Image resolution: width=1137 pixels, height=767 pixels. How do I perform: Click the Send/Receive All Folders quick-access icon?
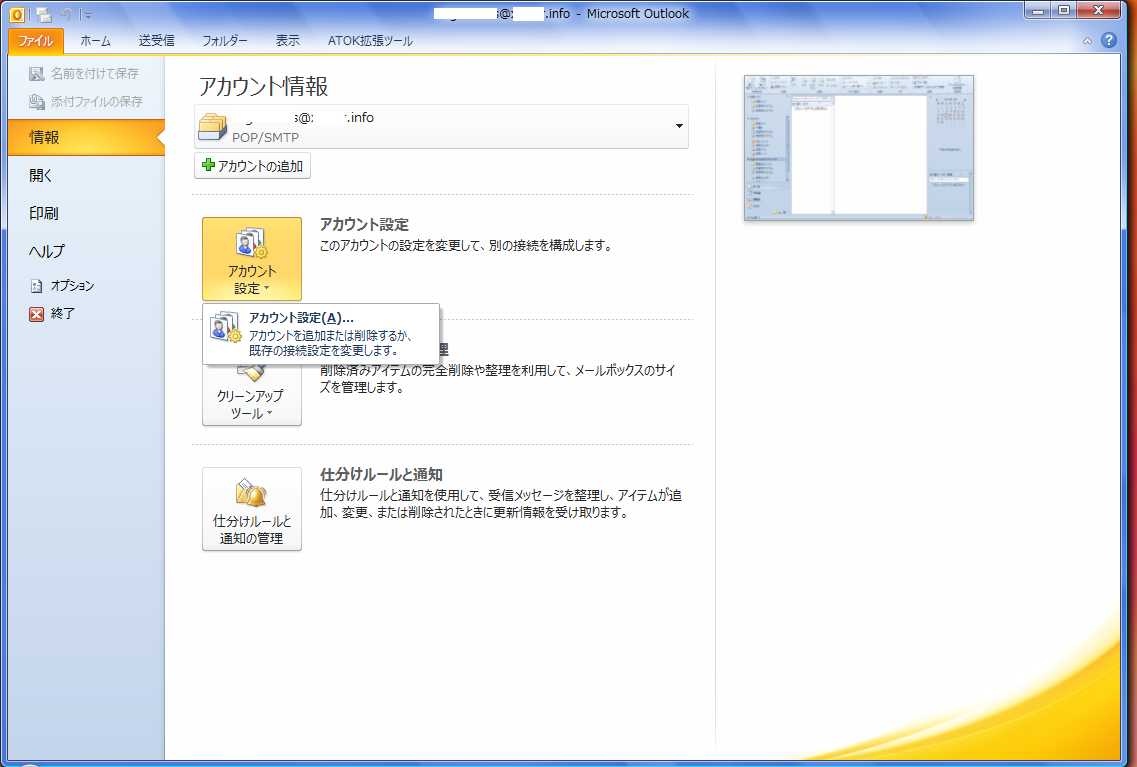43,14
